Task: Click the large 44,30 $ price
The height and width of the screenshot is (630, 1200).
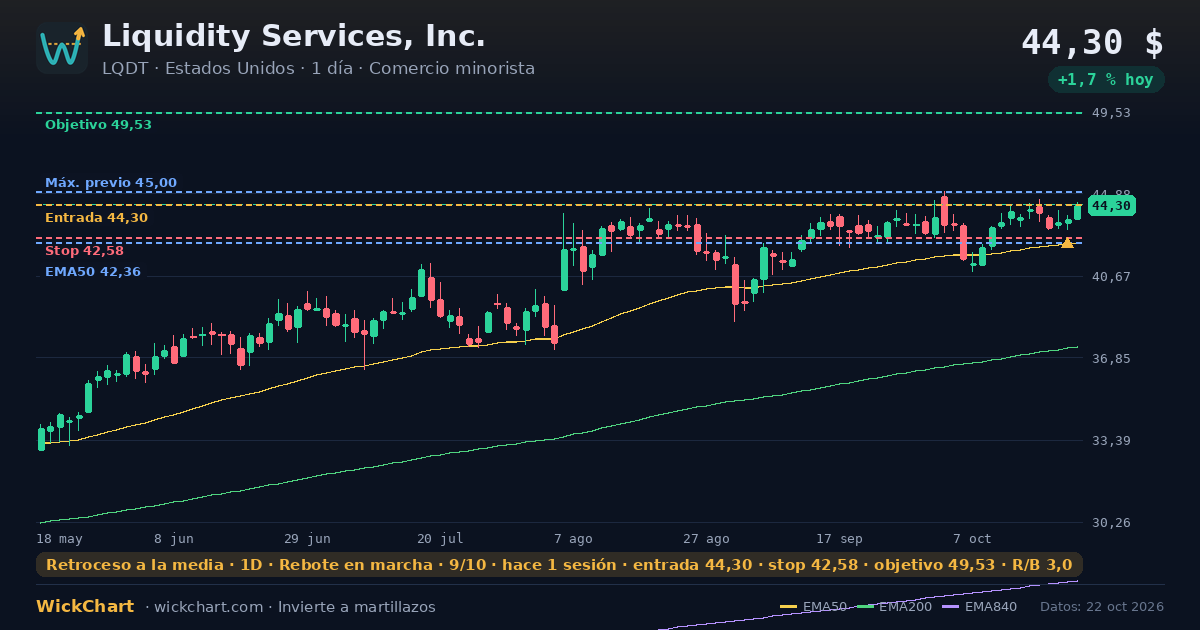Action: pyautogui.click(x=1092, y=42)
